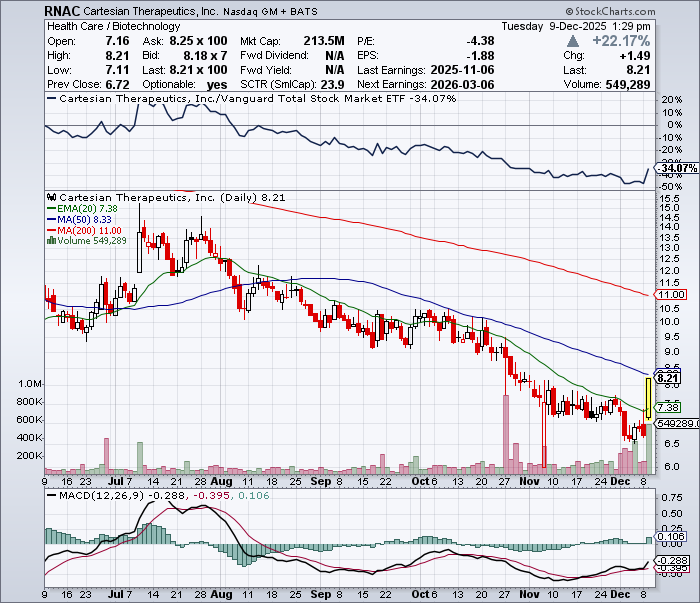
Task: Click the Next Earnings date 2026-03-06
Action: tap(462, 84)
